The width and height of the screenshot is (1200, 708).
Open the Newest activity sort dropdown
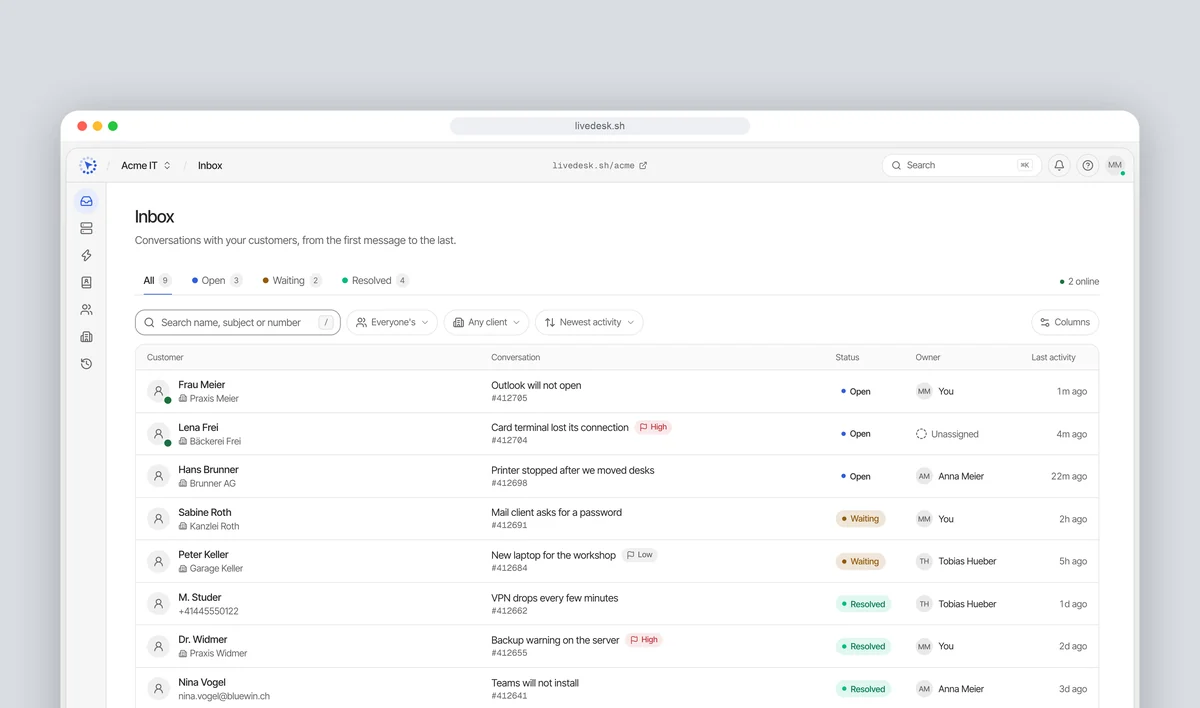tap(589, 322)
